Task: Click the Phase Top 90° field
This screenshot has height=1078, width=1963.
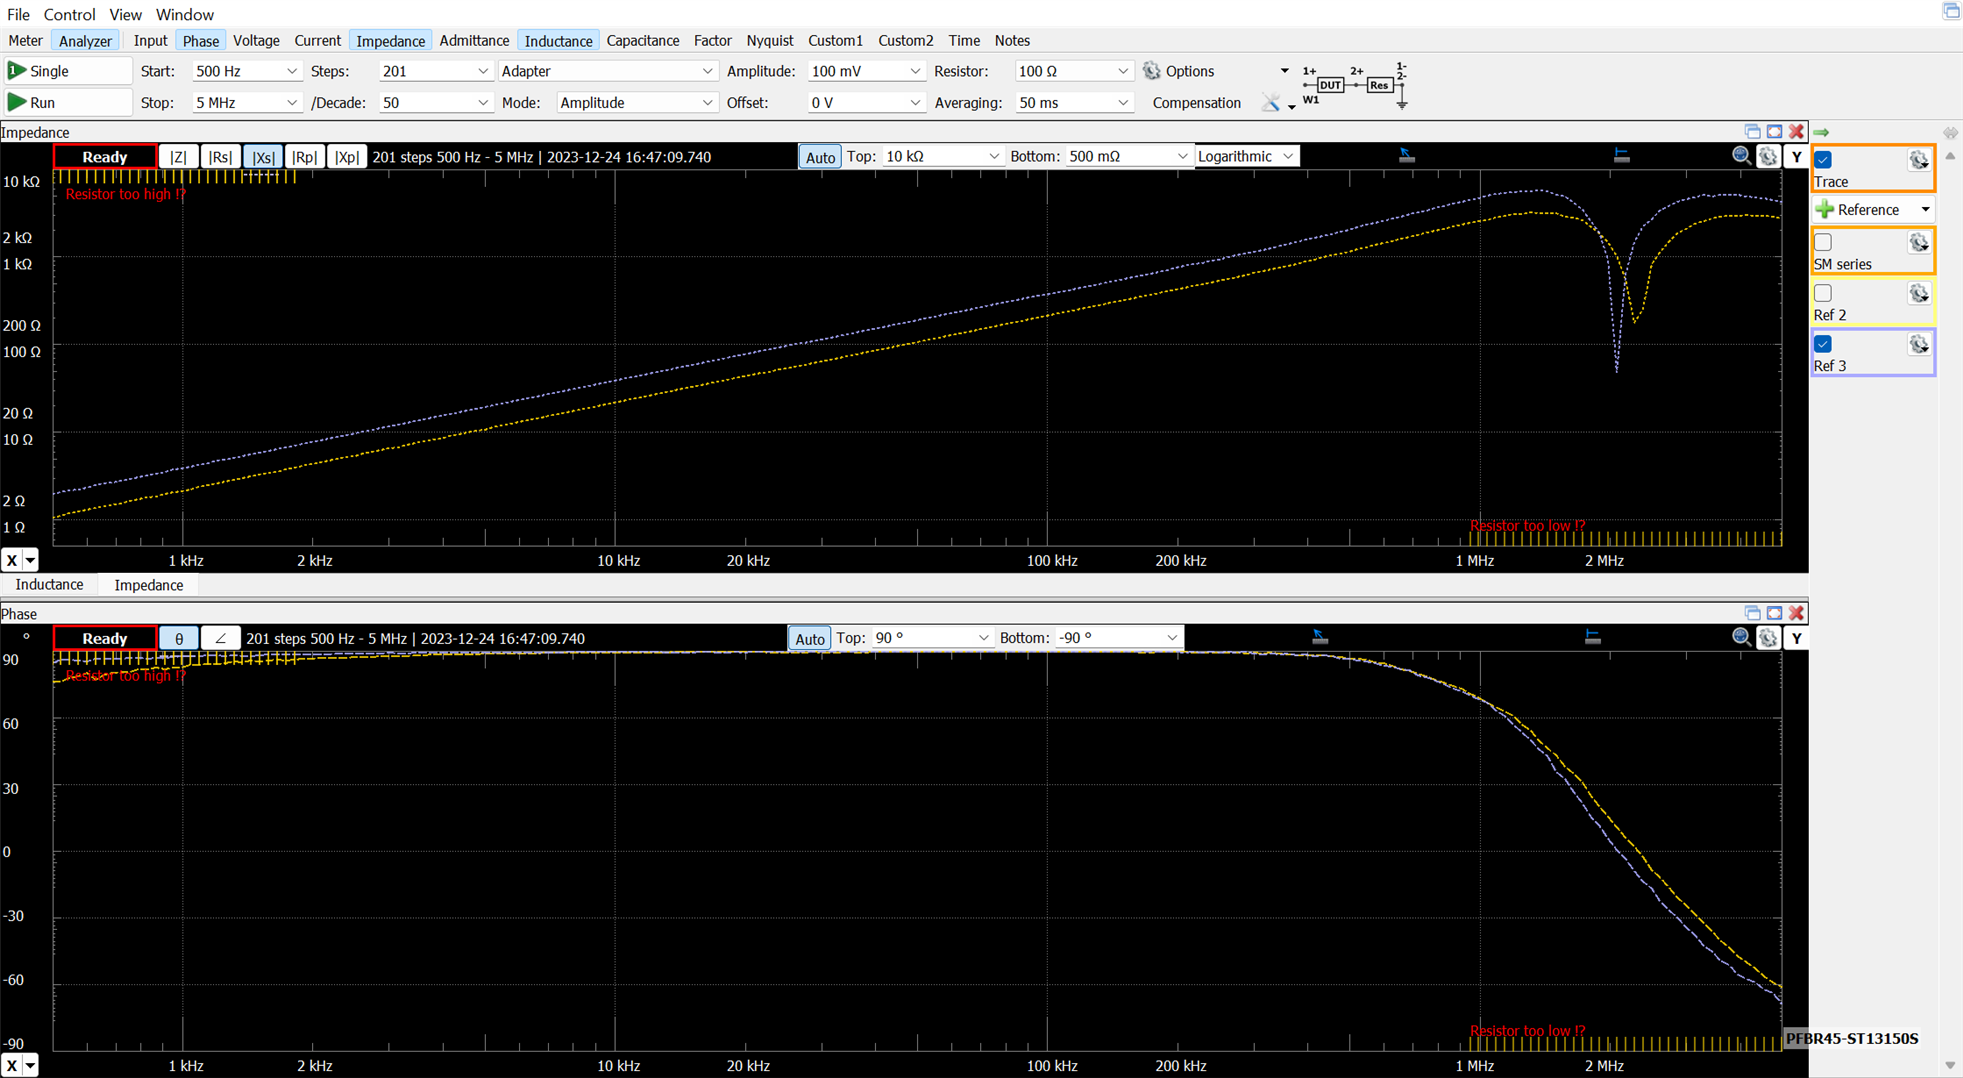Action: click(932, 638)
